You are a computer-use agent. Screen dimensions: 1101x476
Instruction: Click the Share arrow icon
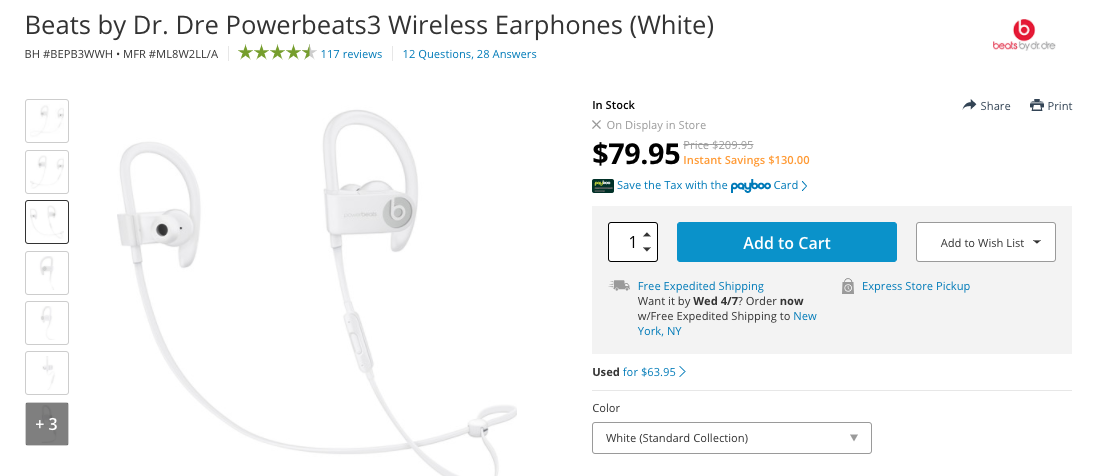coord(969,105)
